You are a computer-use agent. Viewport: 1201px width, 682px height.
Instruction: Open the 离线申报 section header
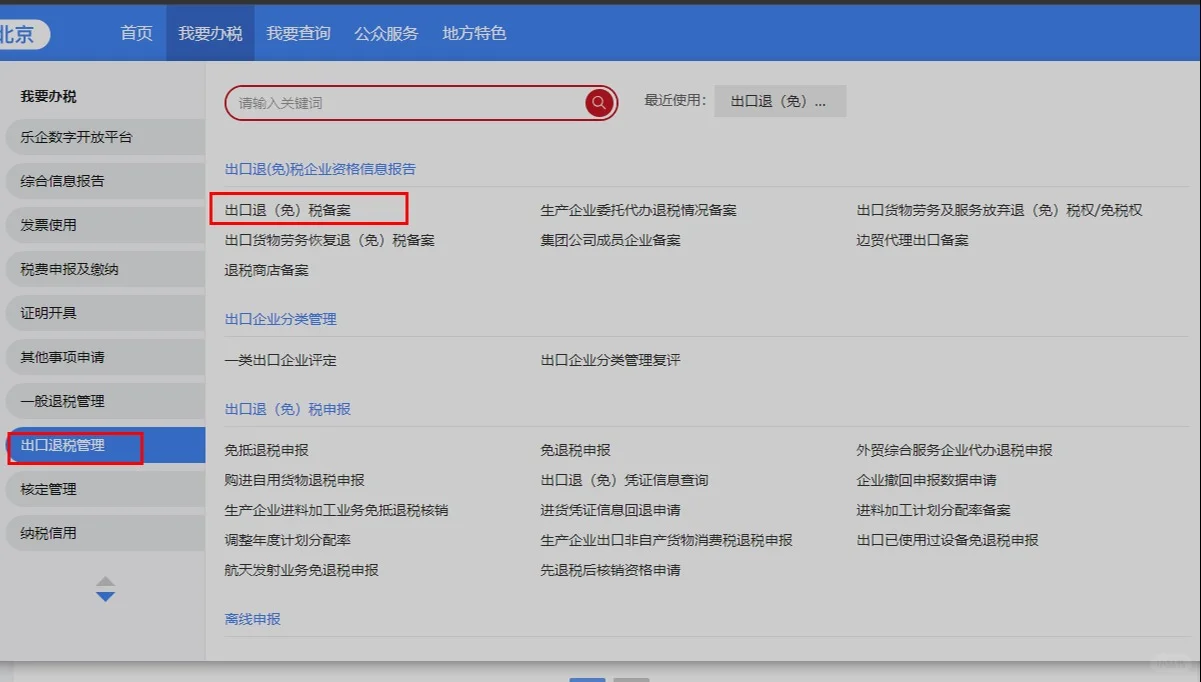tap(251, 618)
